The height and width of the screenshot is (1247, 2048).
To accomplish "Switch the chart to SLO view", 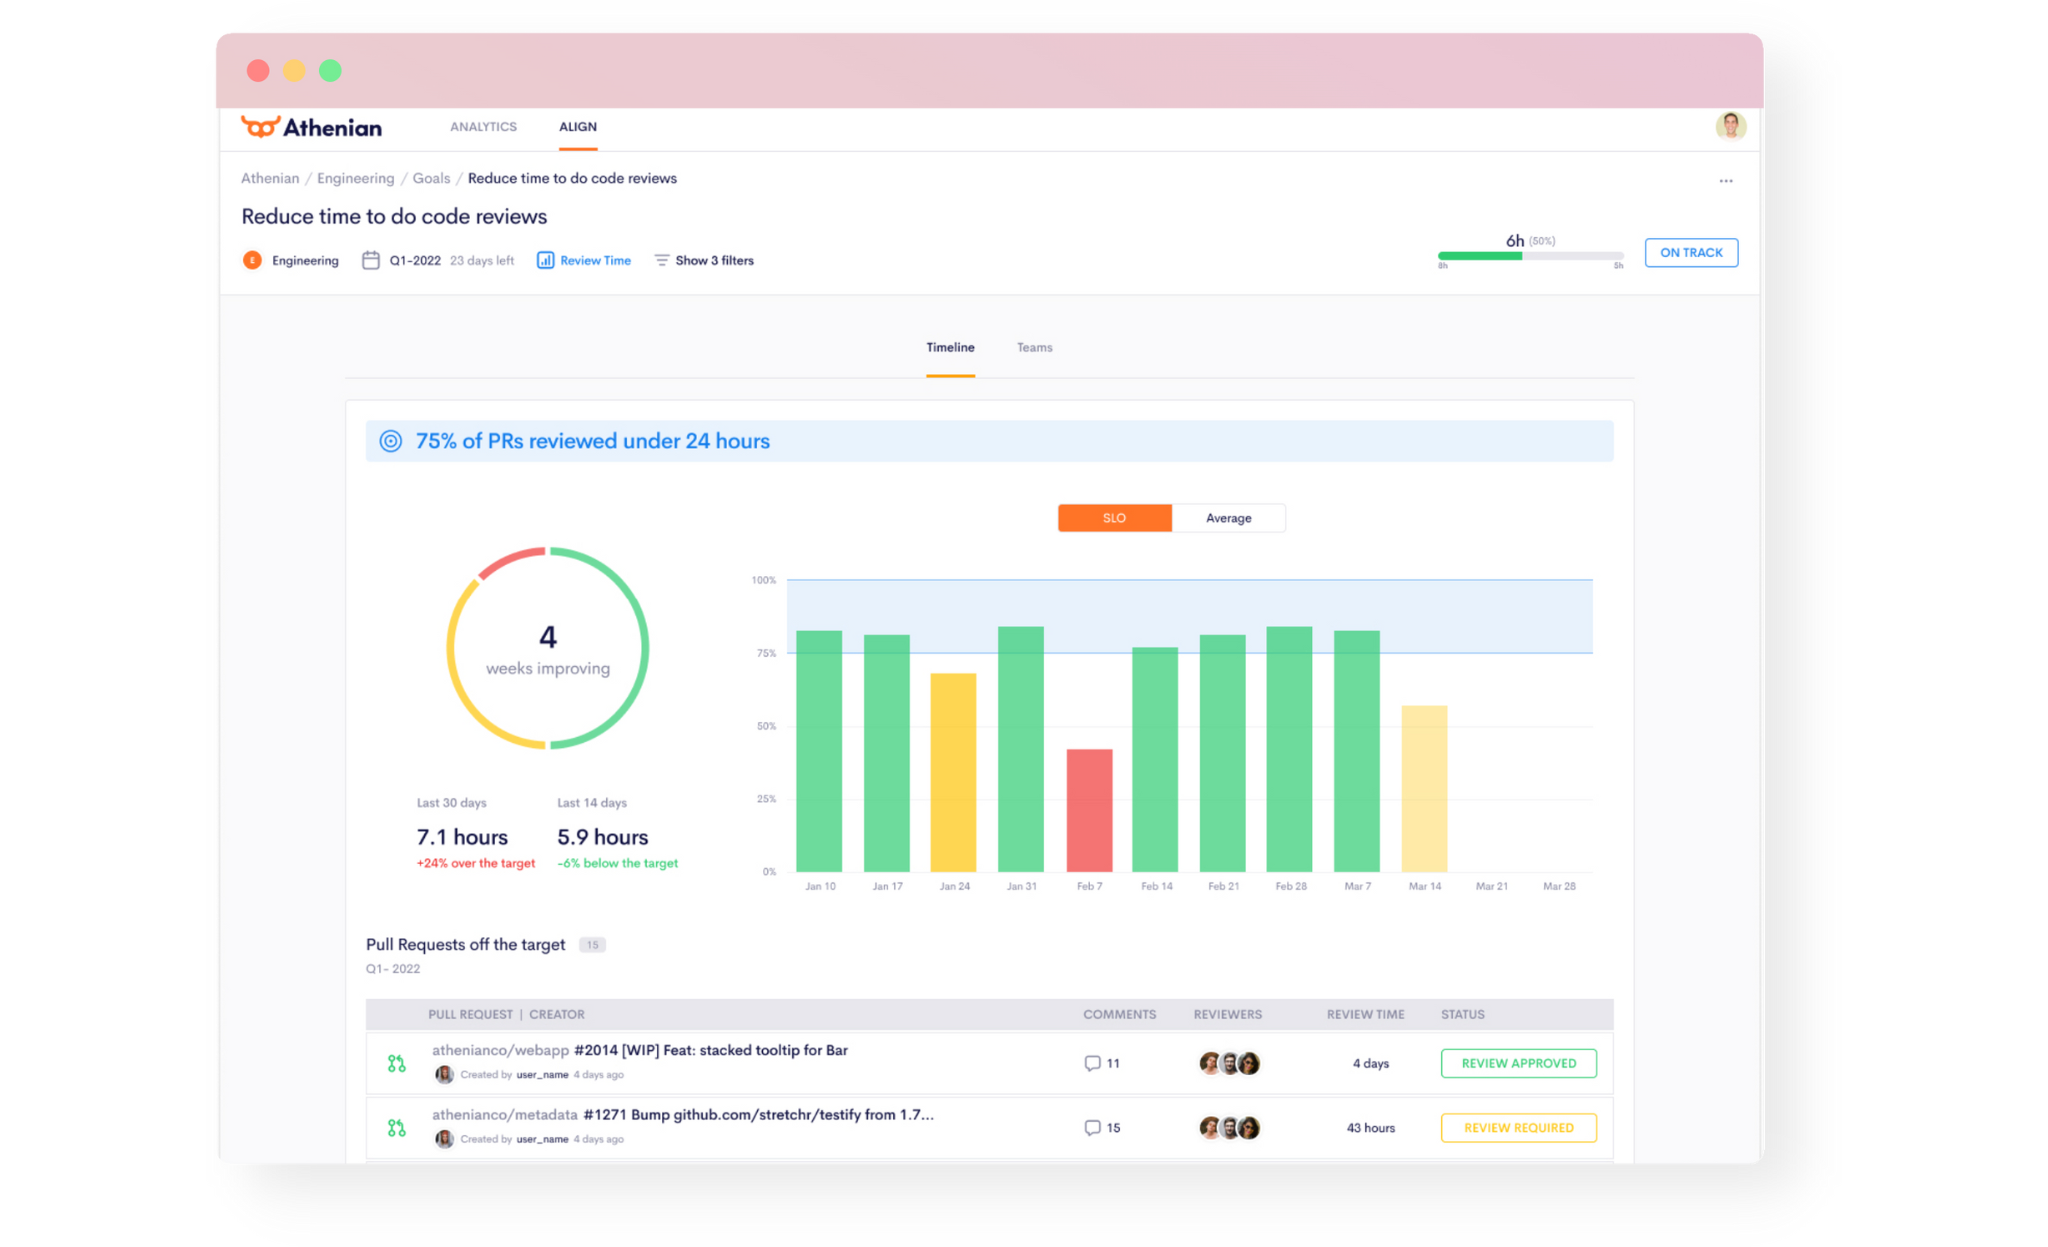I will (x=1114, y=518).
